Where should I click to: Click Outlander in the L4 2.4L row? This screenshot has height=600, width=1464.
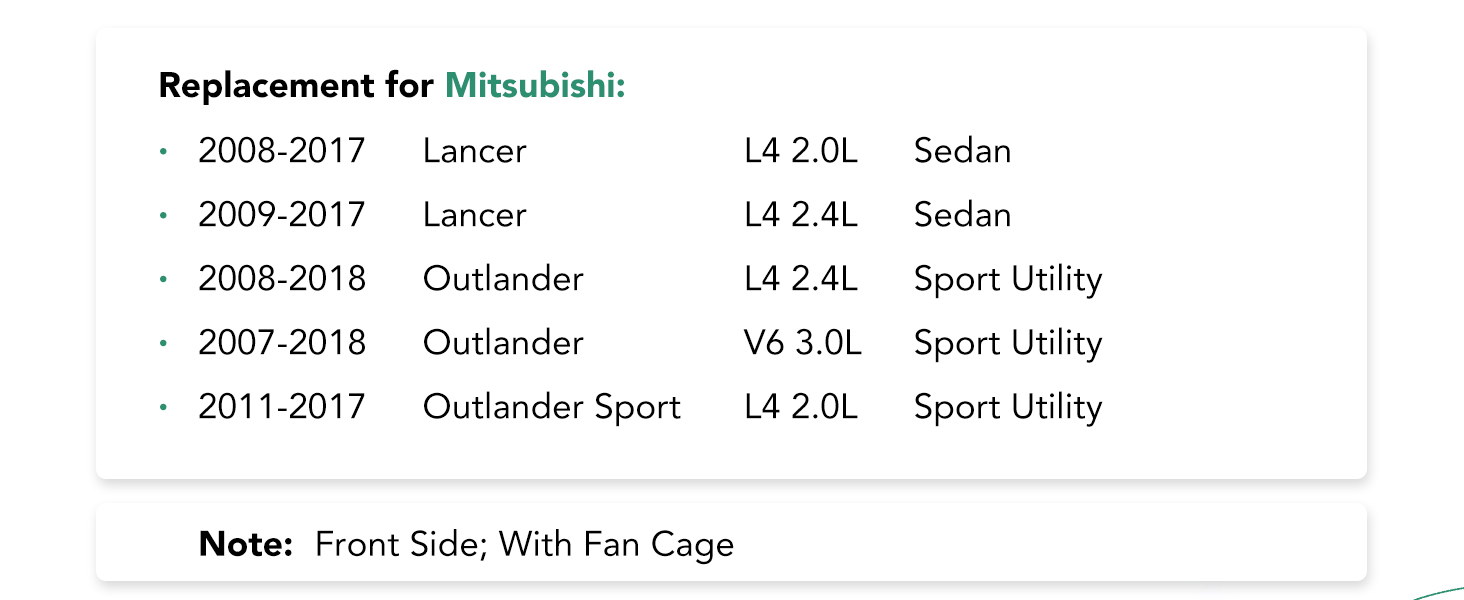pos(503,279)
